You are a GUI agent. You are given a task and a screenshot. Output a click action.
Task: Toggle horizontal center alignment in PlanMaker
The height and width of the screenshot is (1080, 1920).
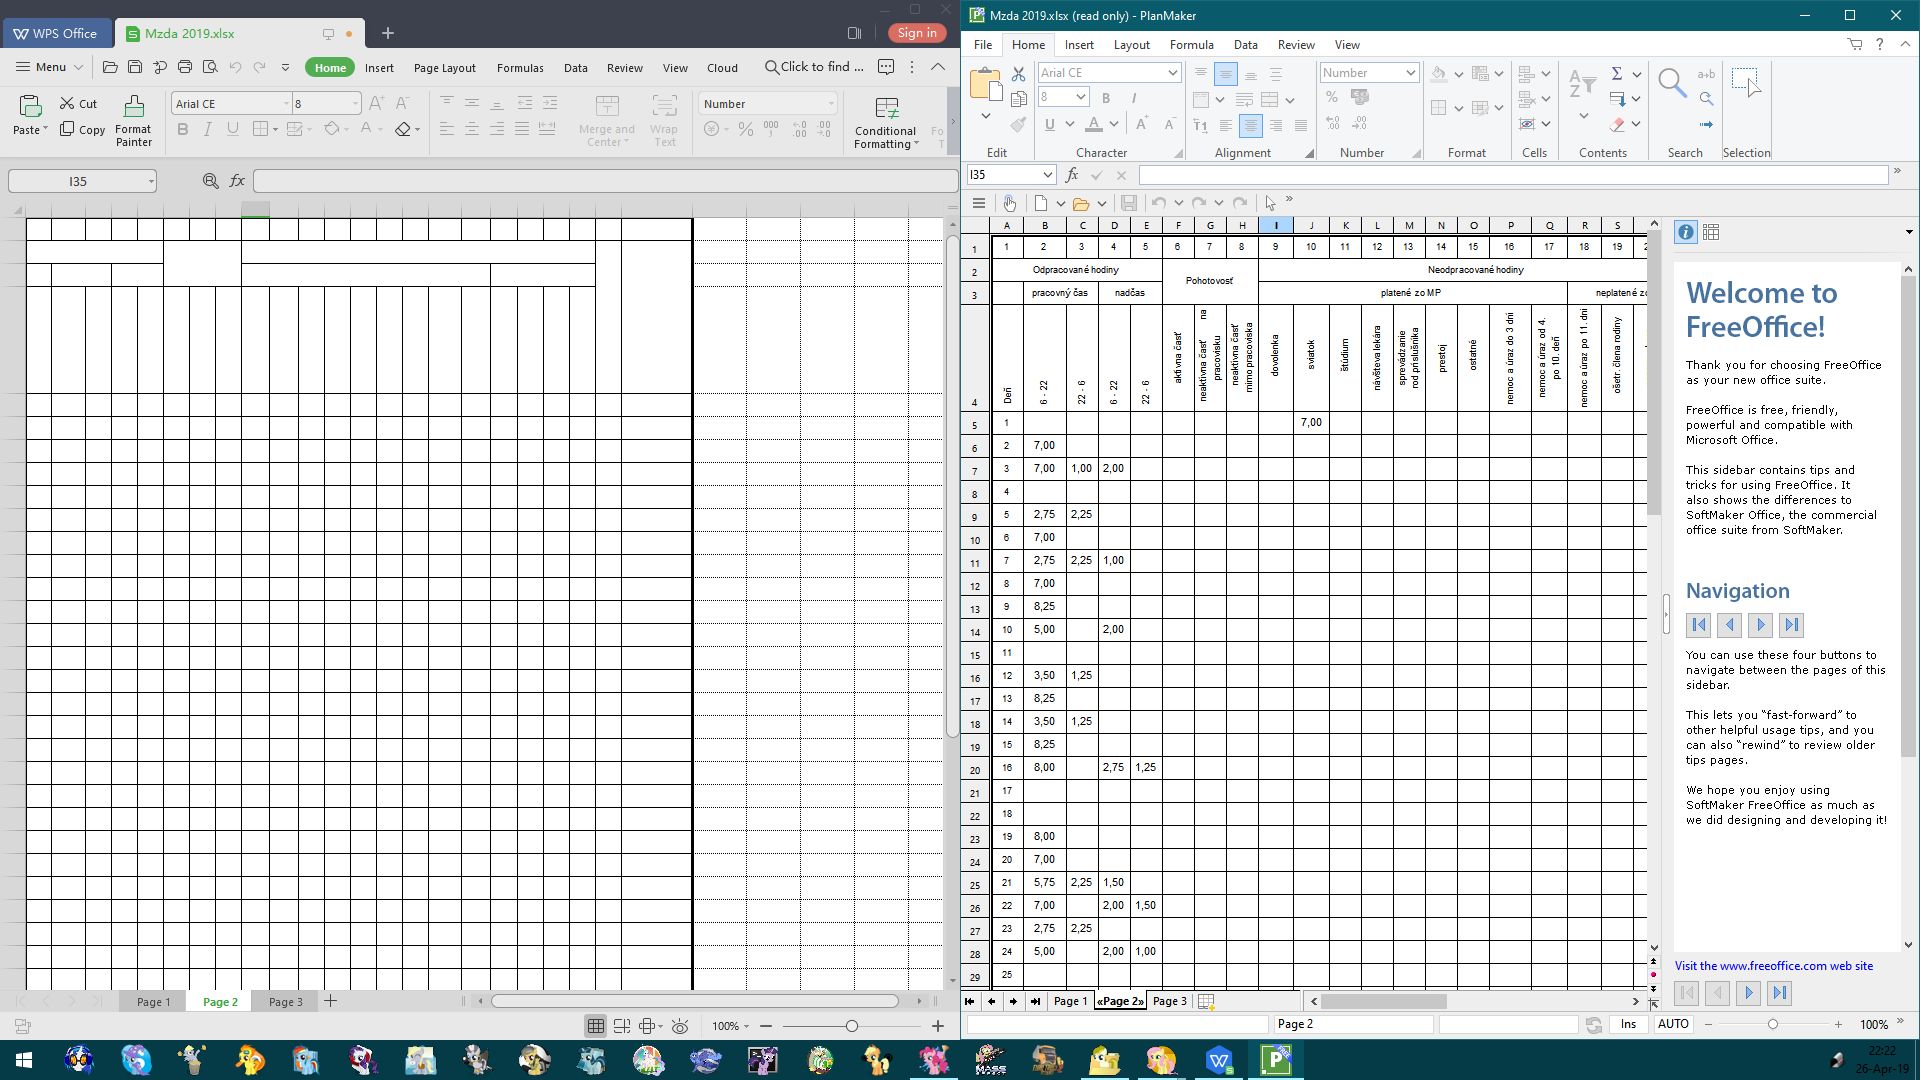tap(1250, 125)
